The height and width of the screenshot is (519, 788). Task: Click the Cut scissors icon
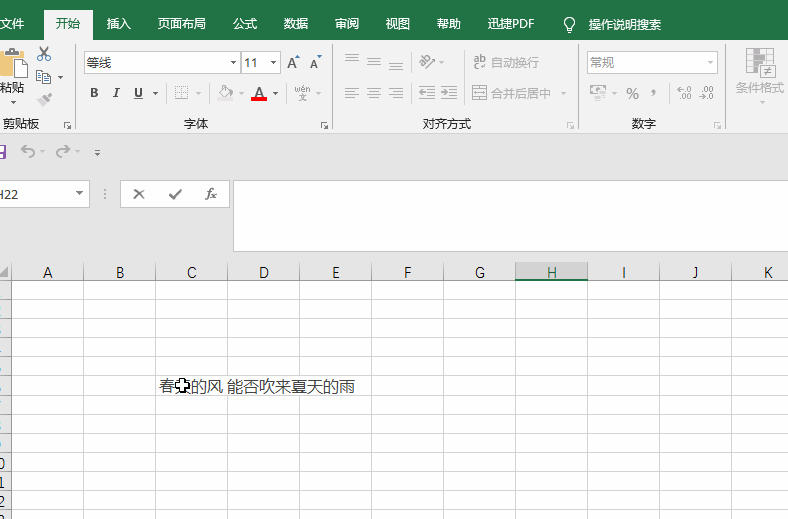click(44, 54)
